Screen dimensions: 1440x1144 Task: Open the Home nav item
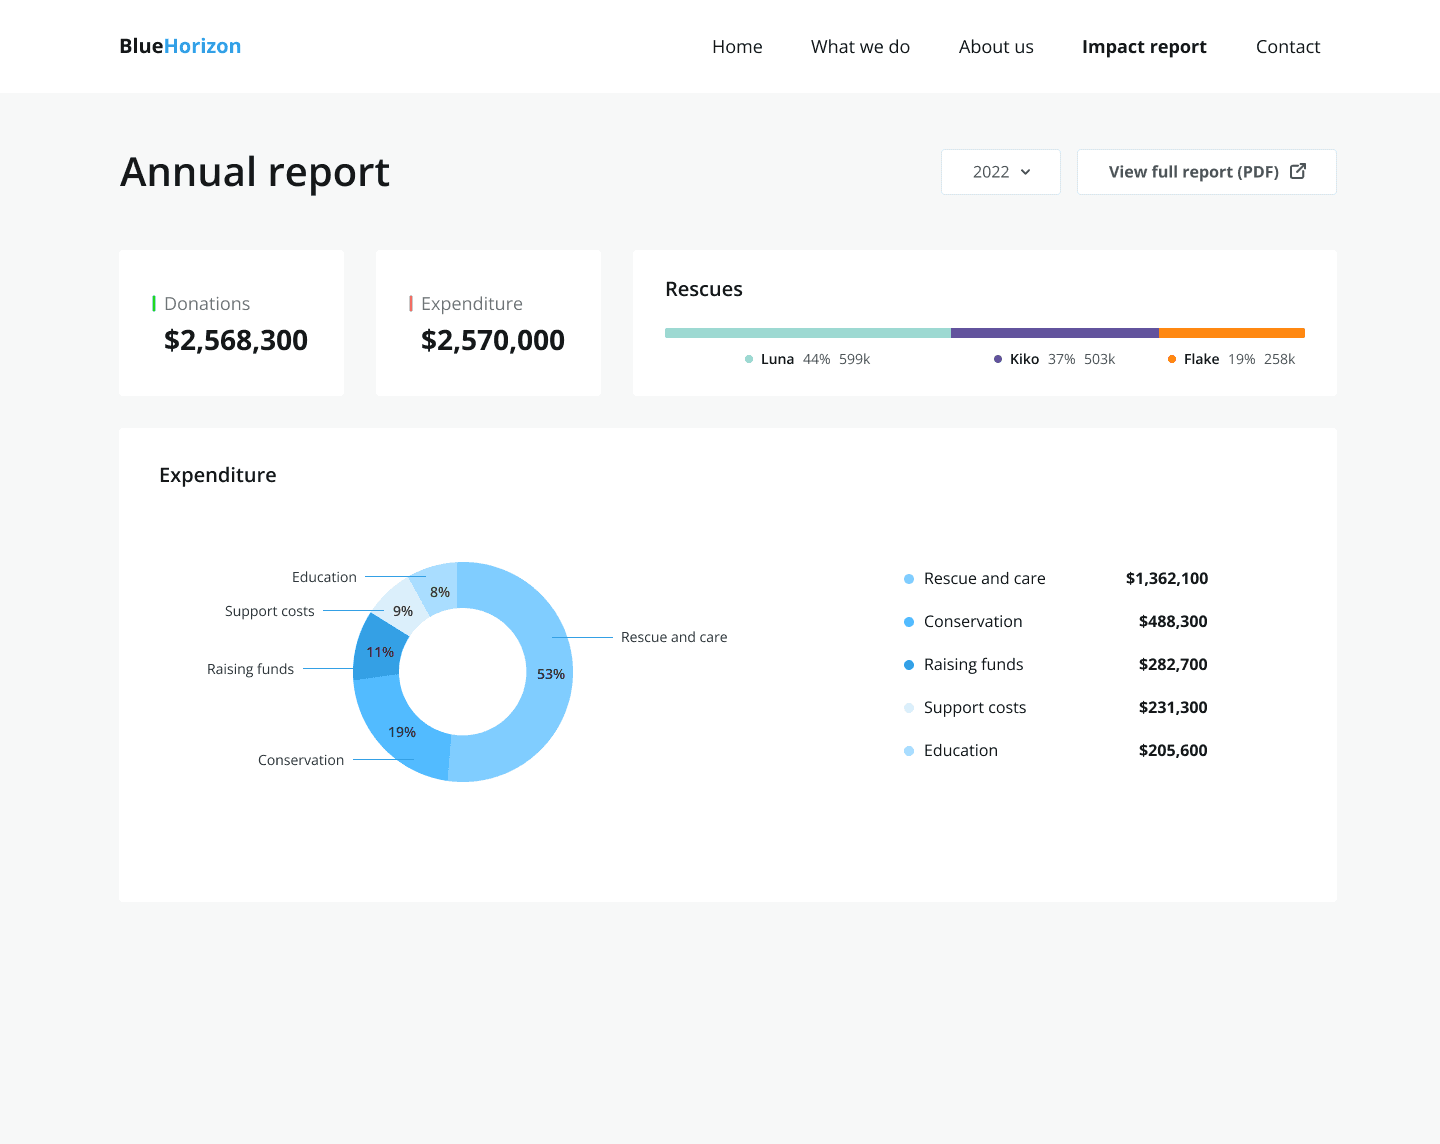click(737, 47)
